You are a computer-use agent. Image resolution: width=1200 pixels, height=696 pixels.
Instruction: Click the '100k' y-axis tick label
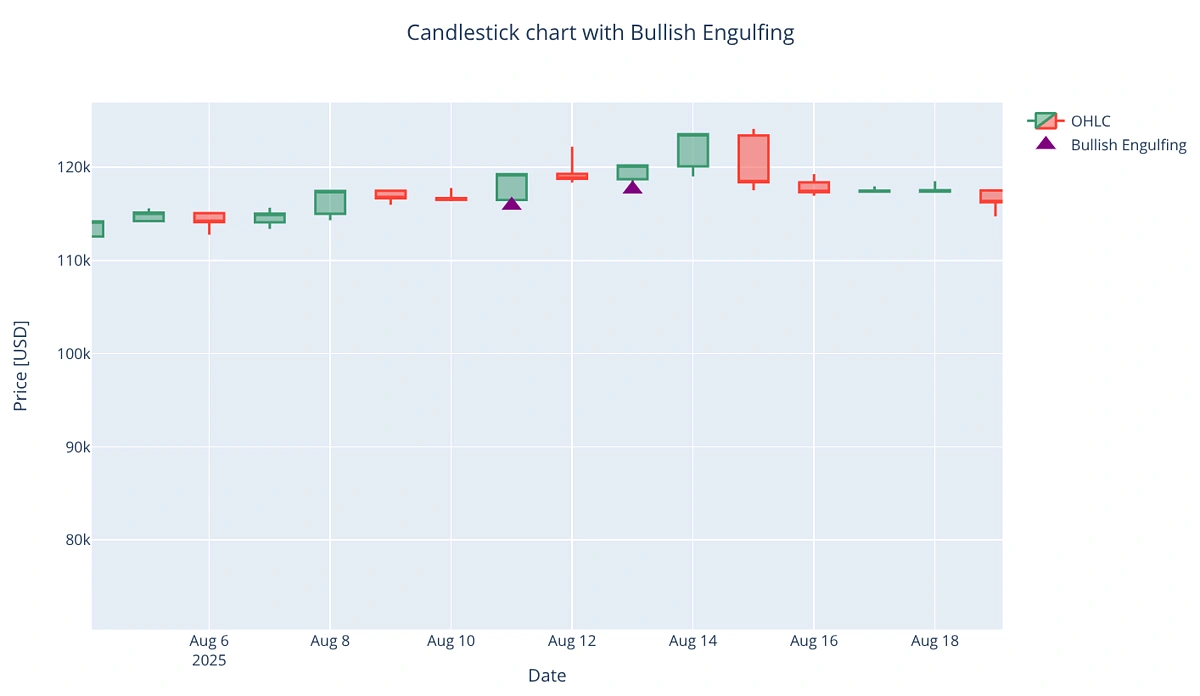coord(74,354)
